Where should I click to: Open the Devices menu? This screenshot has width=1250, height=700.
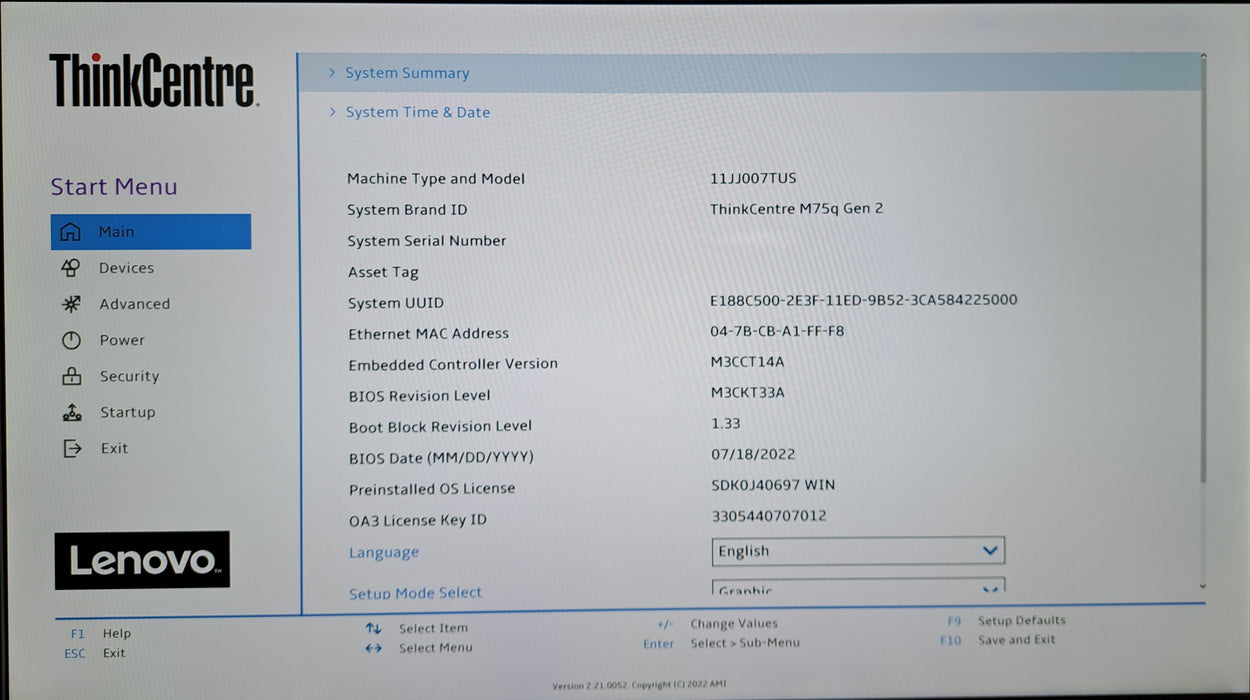126,268
